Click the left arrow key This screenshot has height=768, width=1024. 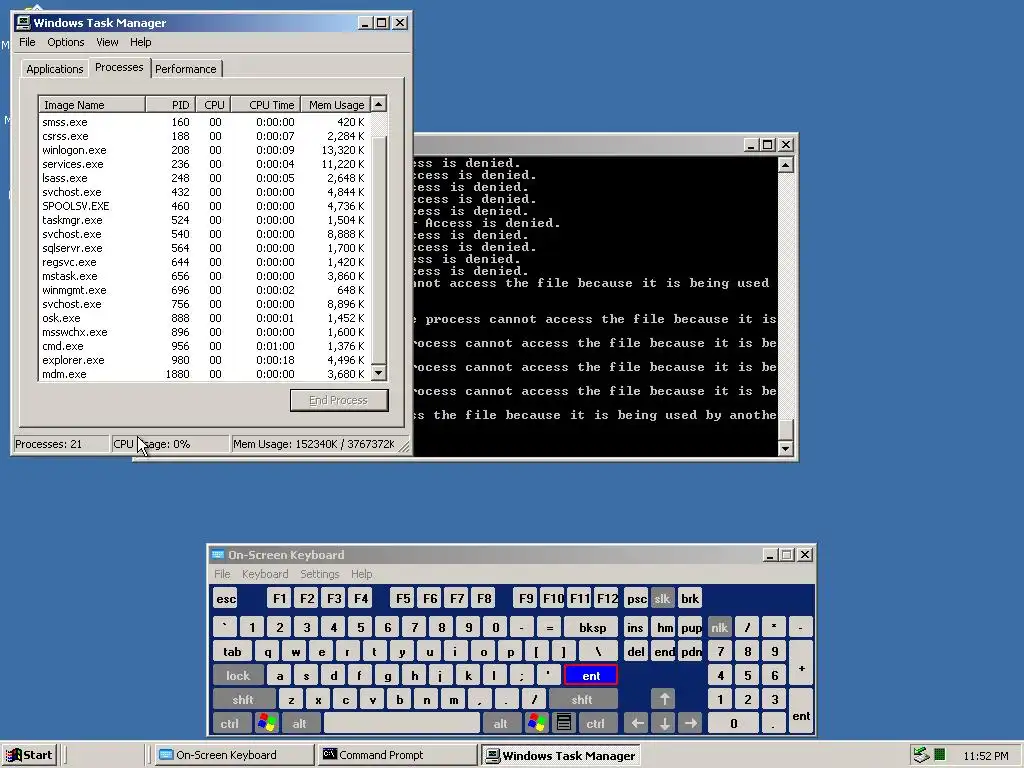637,724
